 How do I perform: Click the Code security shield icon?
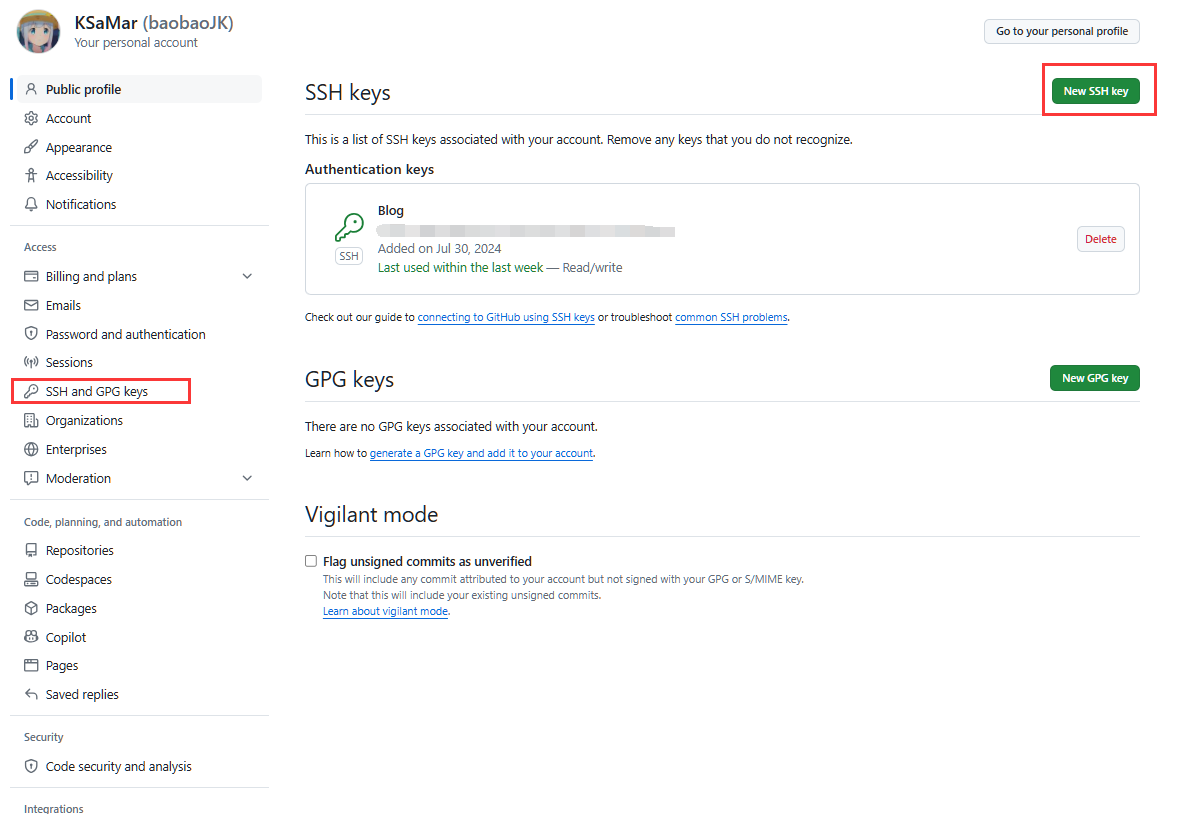click(31, 766)
